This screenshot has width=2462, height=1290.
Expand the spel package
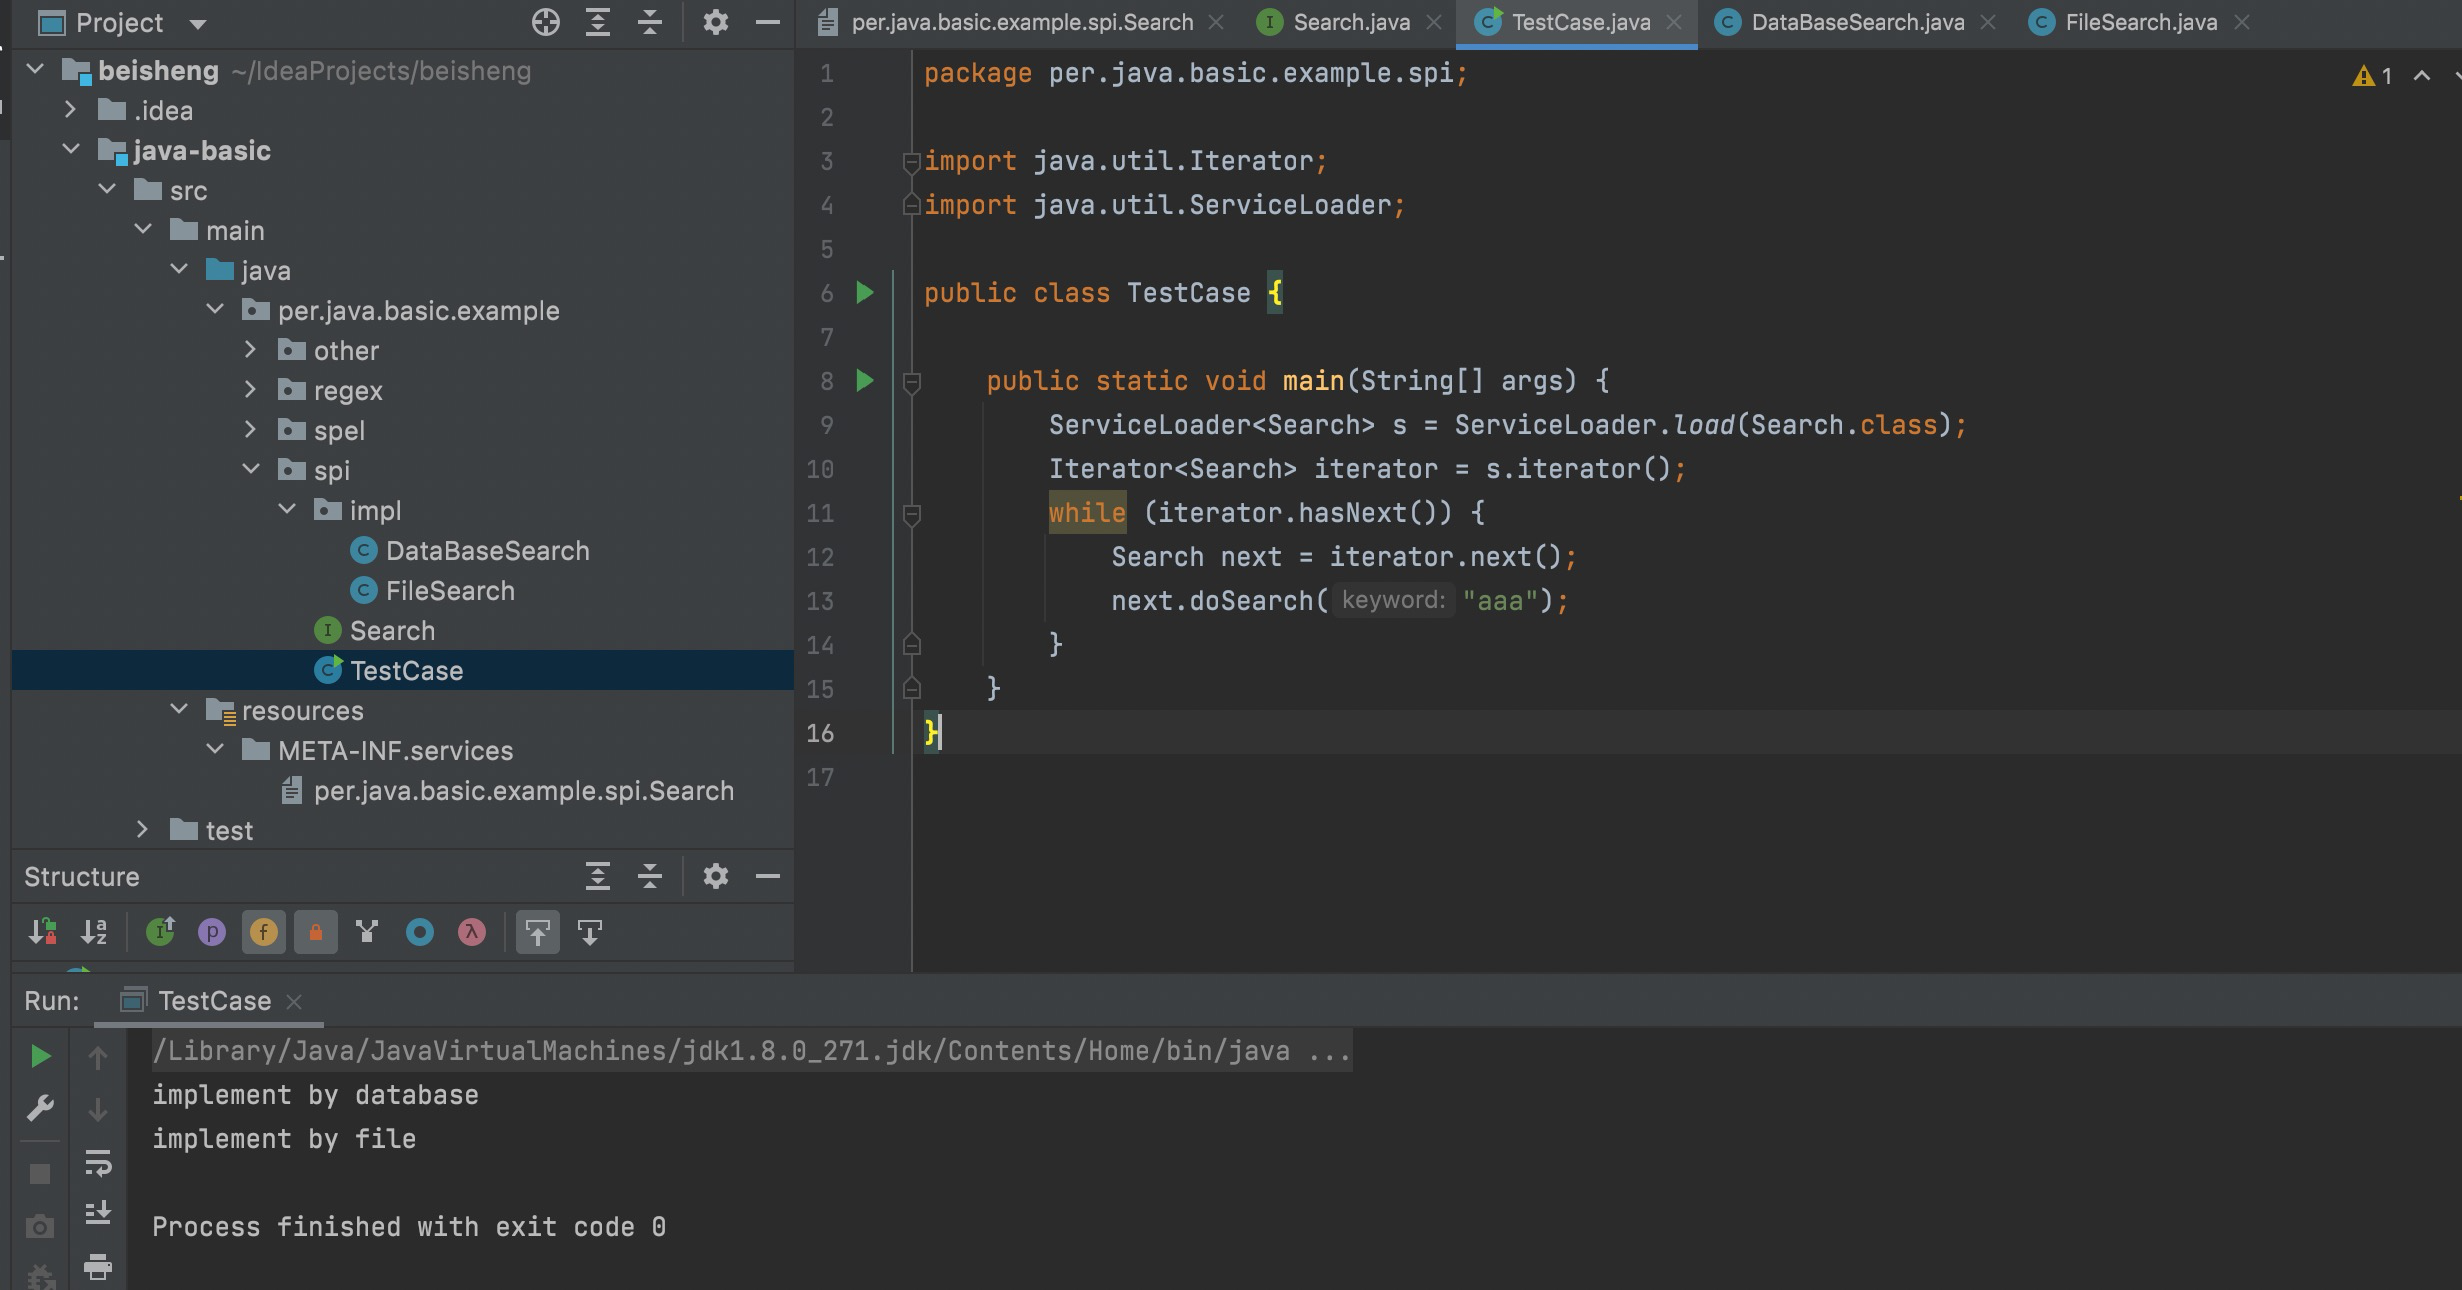pyautogui.click(x=251, y=430)
